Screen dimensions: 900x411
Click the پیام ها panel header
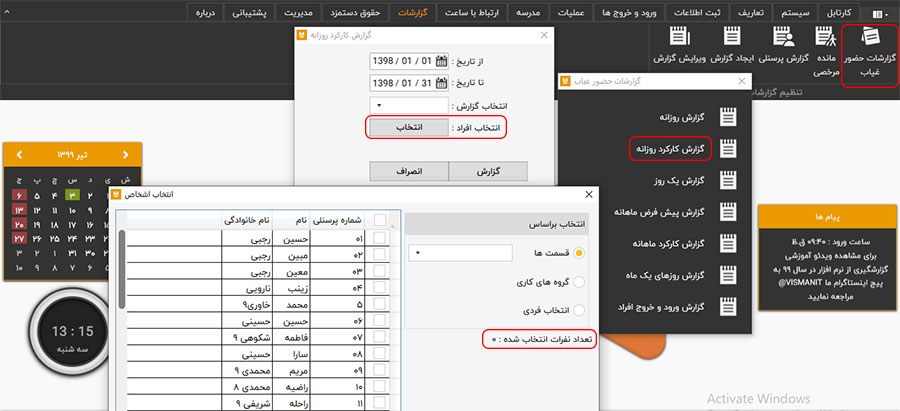pos(828,217)
